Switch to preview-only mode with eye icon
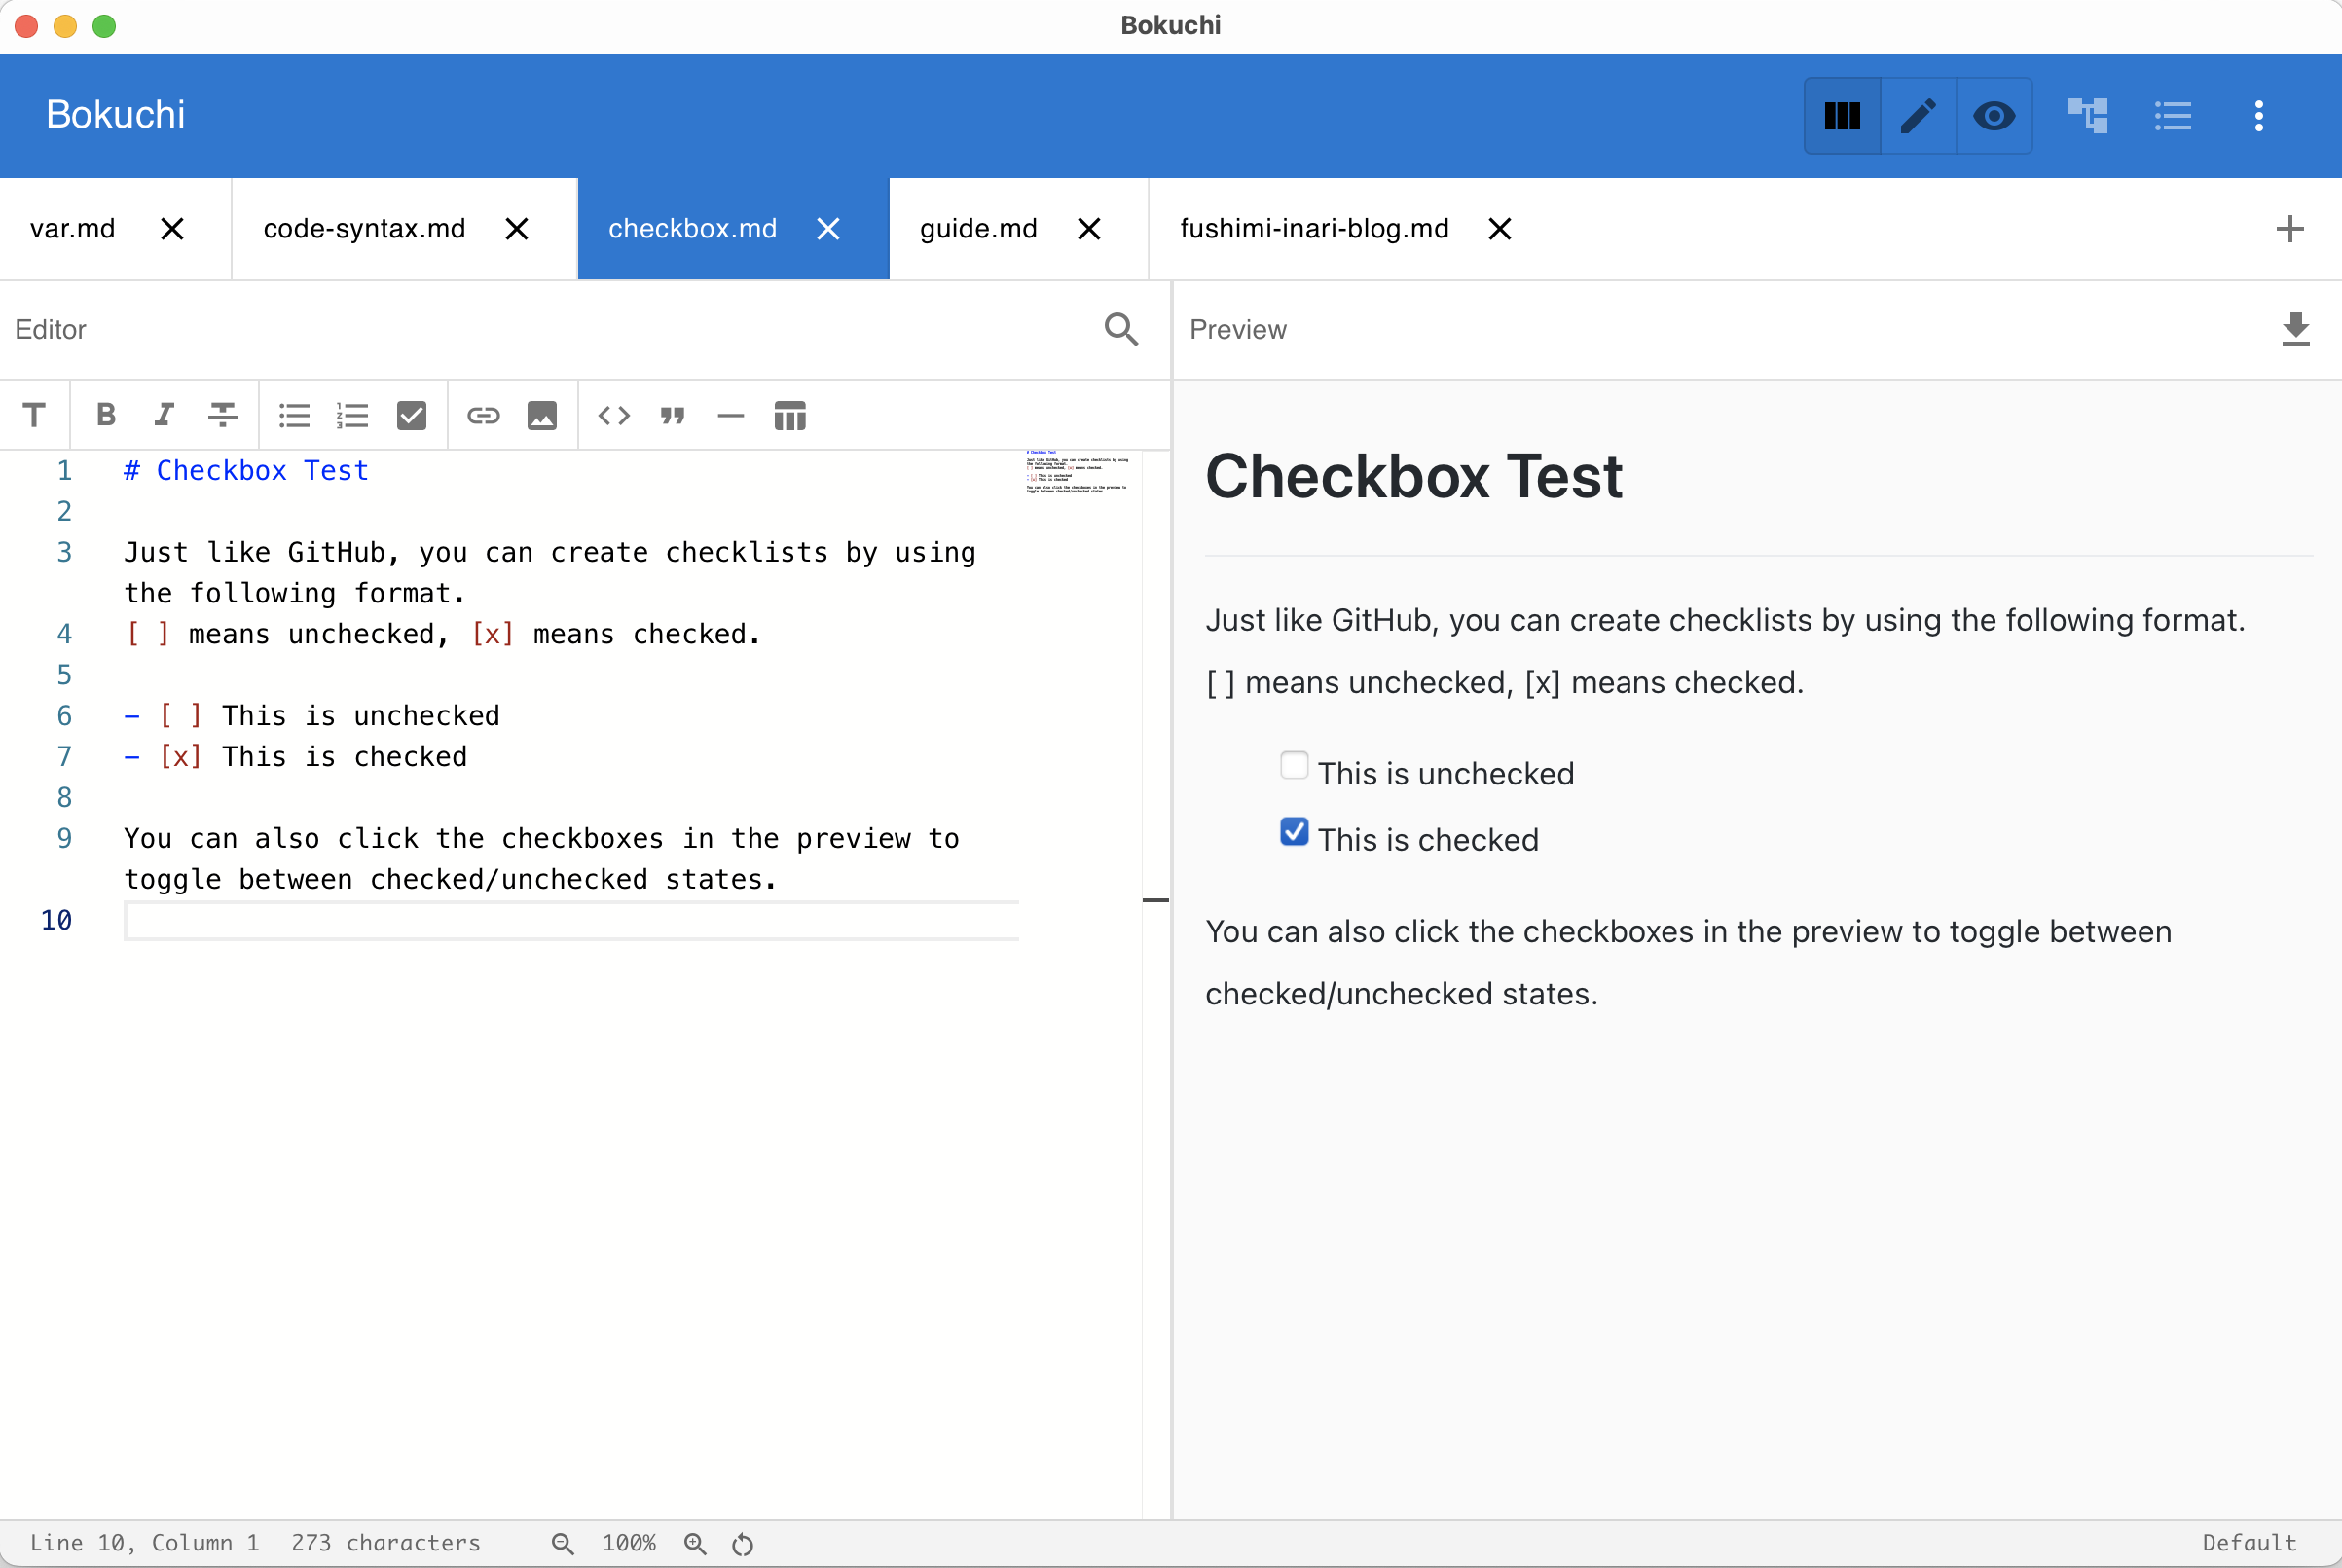The image size is (2342, 1568). pyautogui.click(x=1994, y=116)
